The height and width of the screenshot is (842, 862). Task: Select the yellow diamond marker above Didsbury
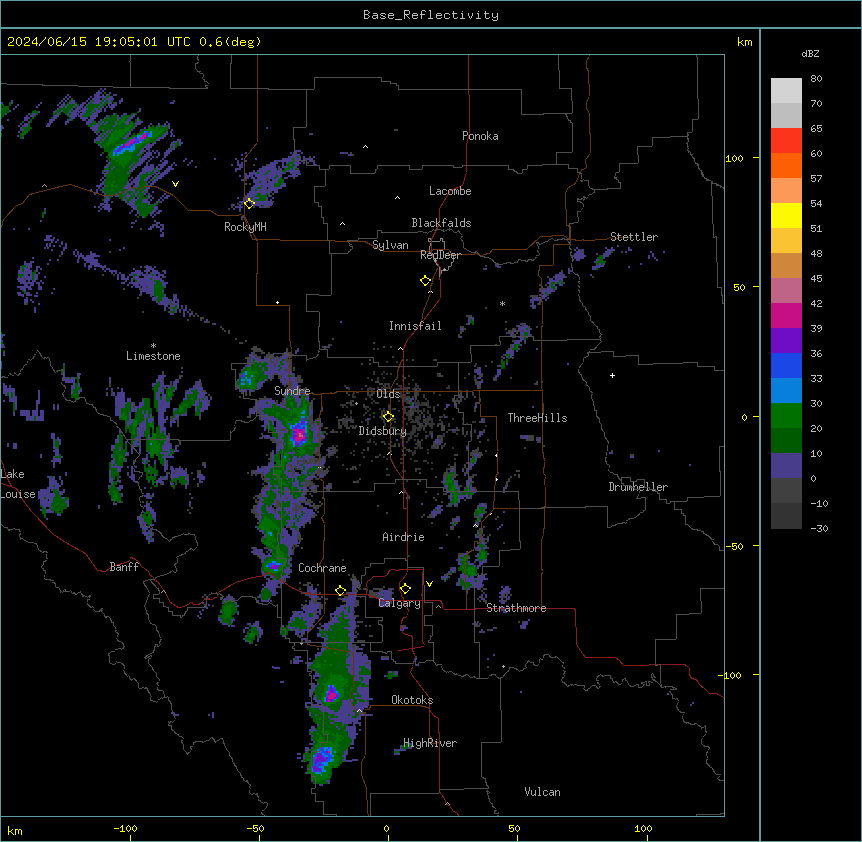click(x=389, y=417)
